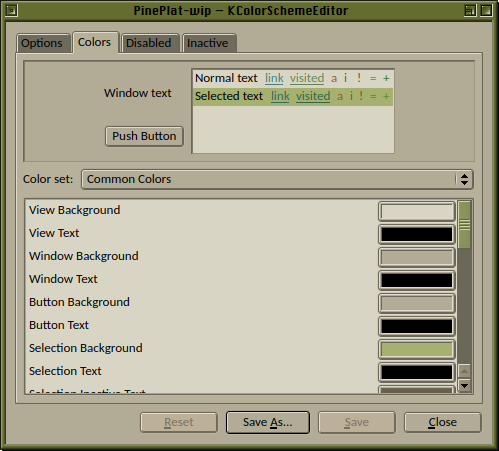The width and height of the screenshot is (499, 451).
Task: Edit the Window Background color swatch
Action: pos(417,257)
